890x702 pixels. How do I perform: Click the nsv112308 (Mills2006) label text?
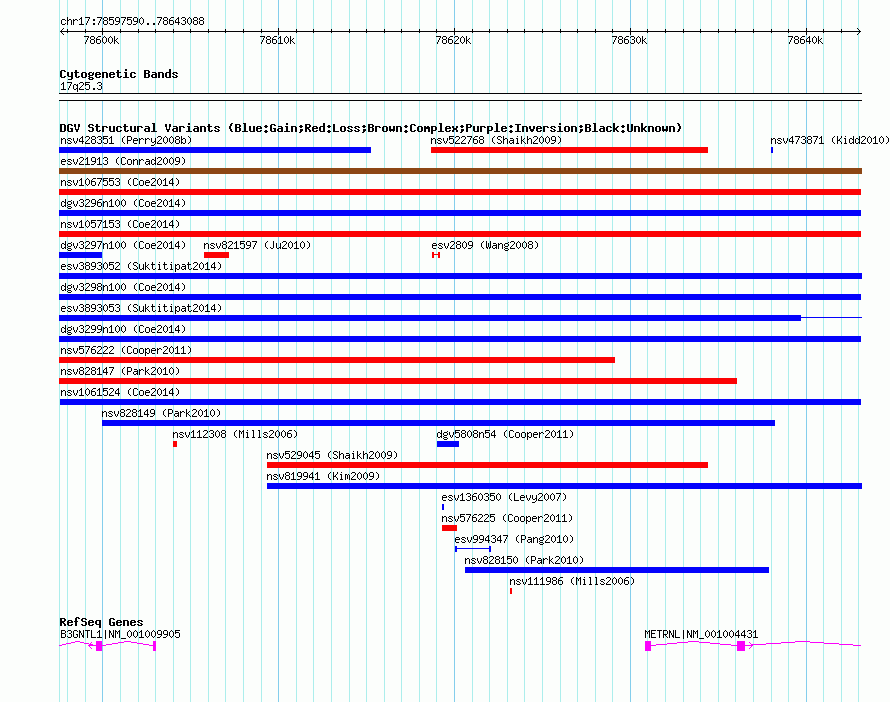(235, 434)
